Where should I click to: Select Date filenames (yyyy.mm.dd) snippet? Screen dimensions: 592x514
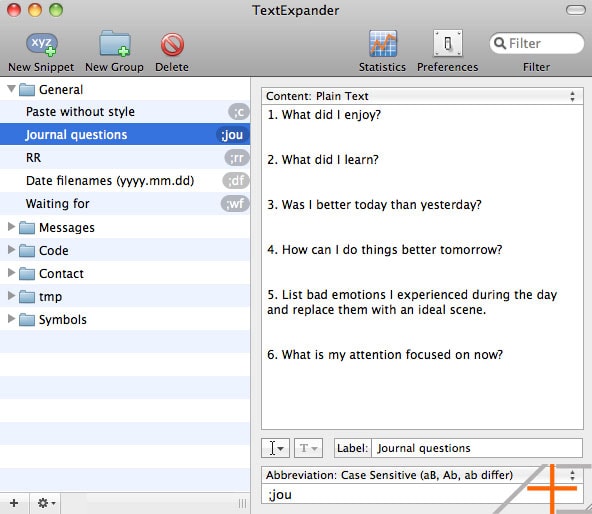(125, 181)
